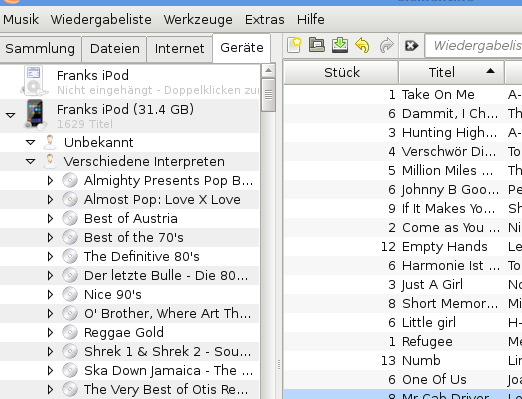Click the yellow undo arrow icon
Image resolution: width=522 pixels, height=399 pixels.
point(362,45)
